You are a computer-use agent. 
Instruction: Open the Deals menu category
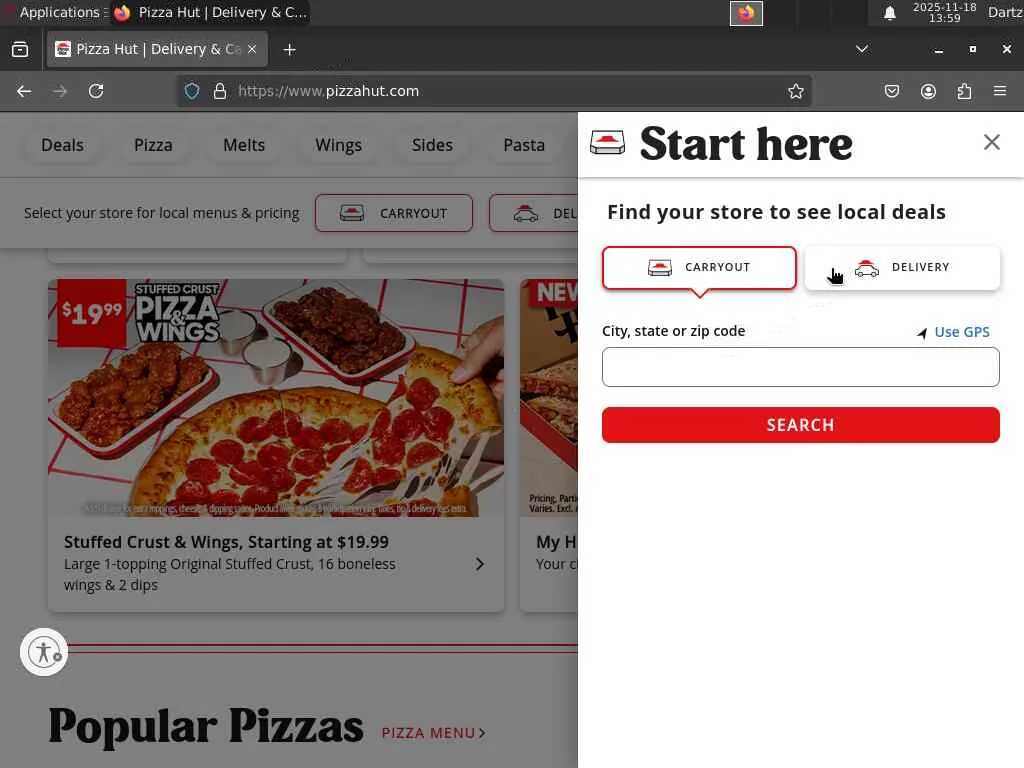(x=63, y=145)
